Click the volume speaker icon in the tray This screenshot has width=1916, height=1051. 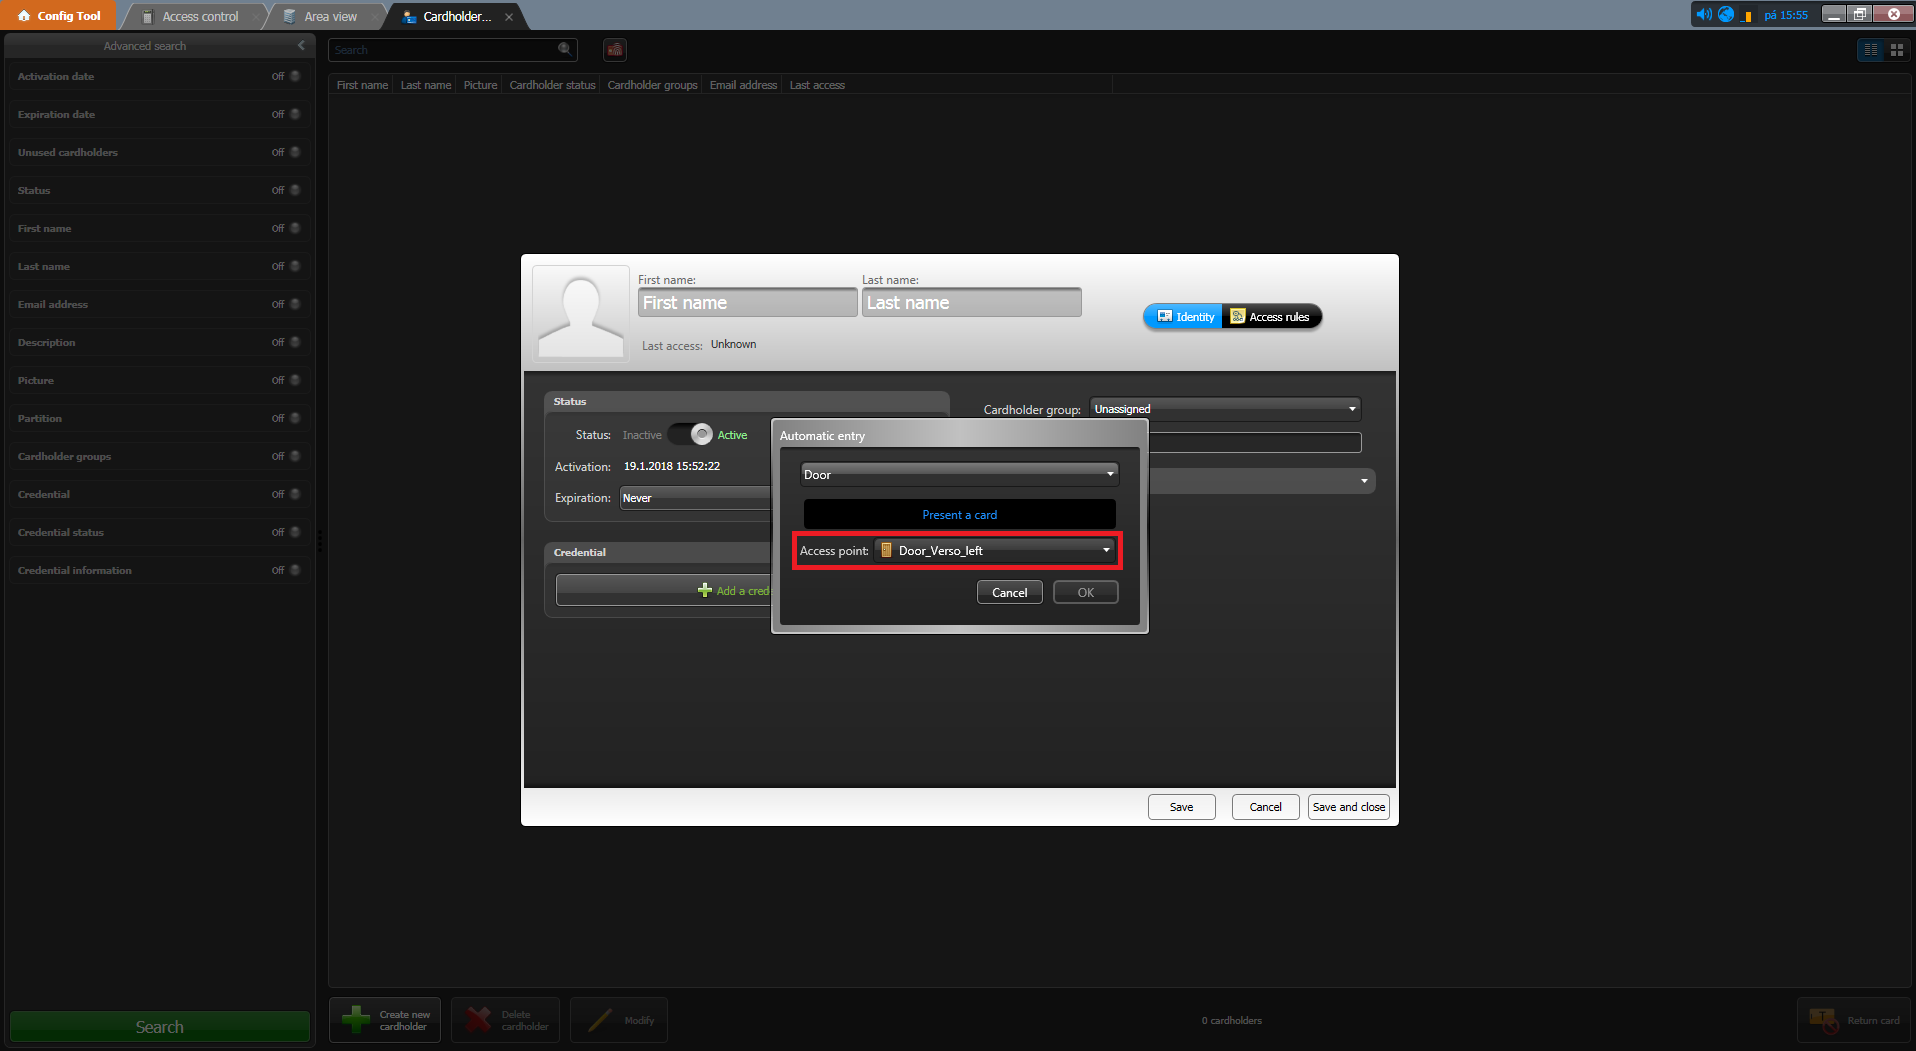1703,14
